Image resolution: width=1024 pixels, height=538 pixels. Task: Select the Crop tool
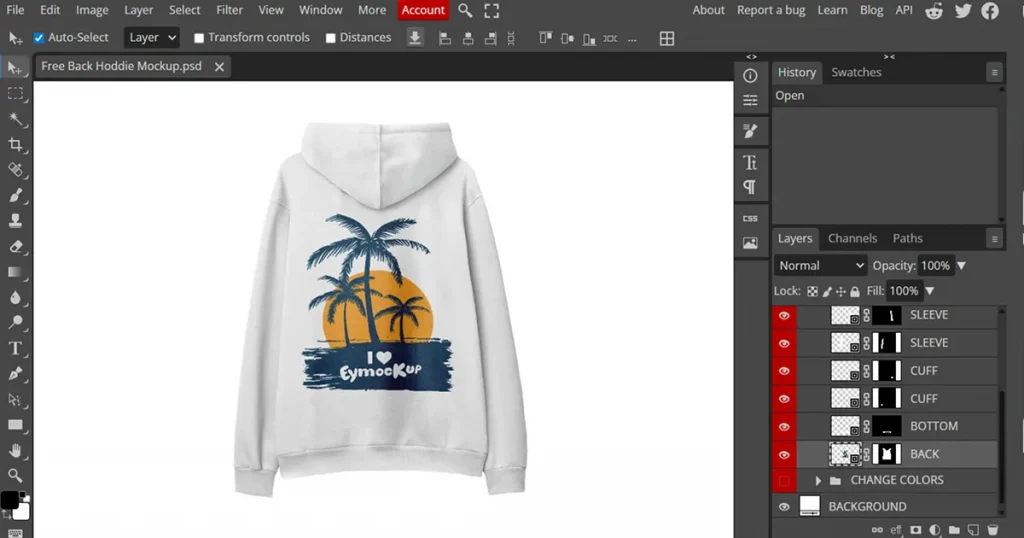[x=15, y=144]
